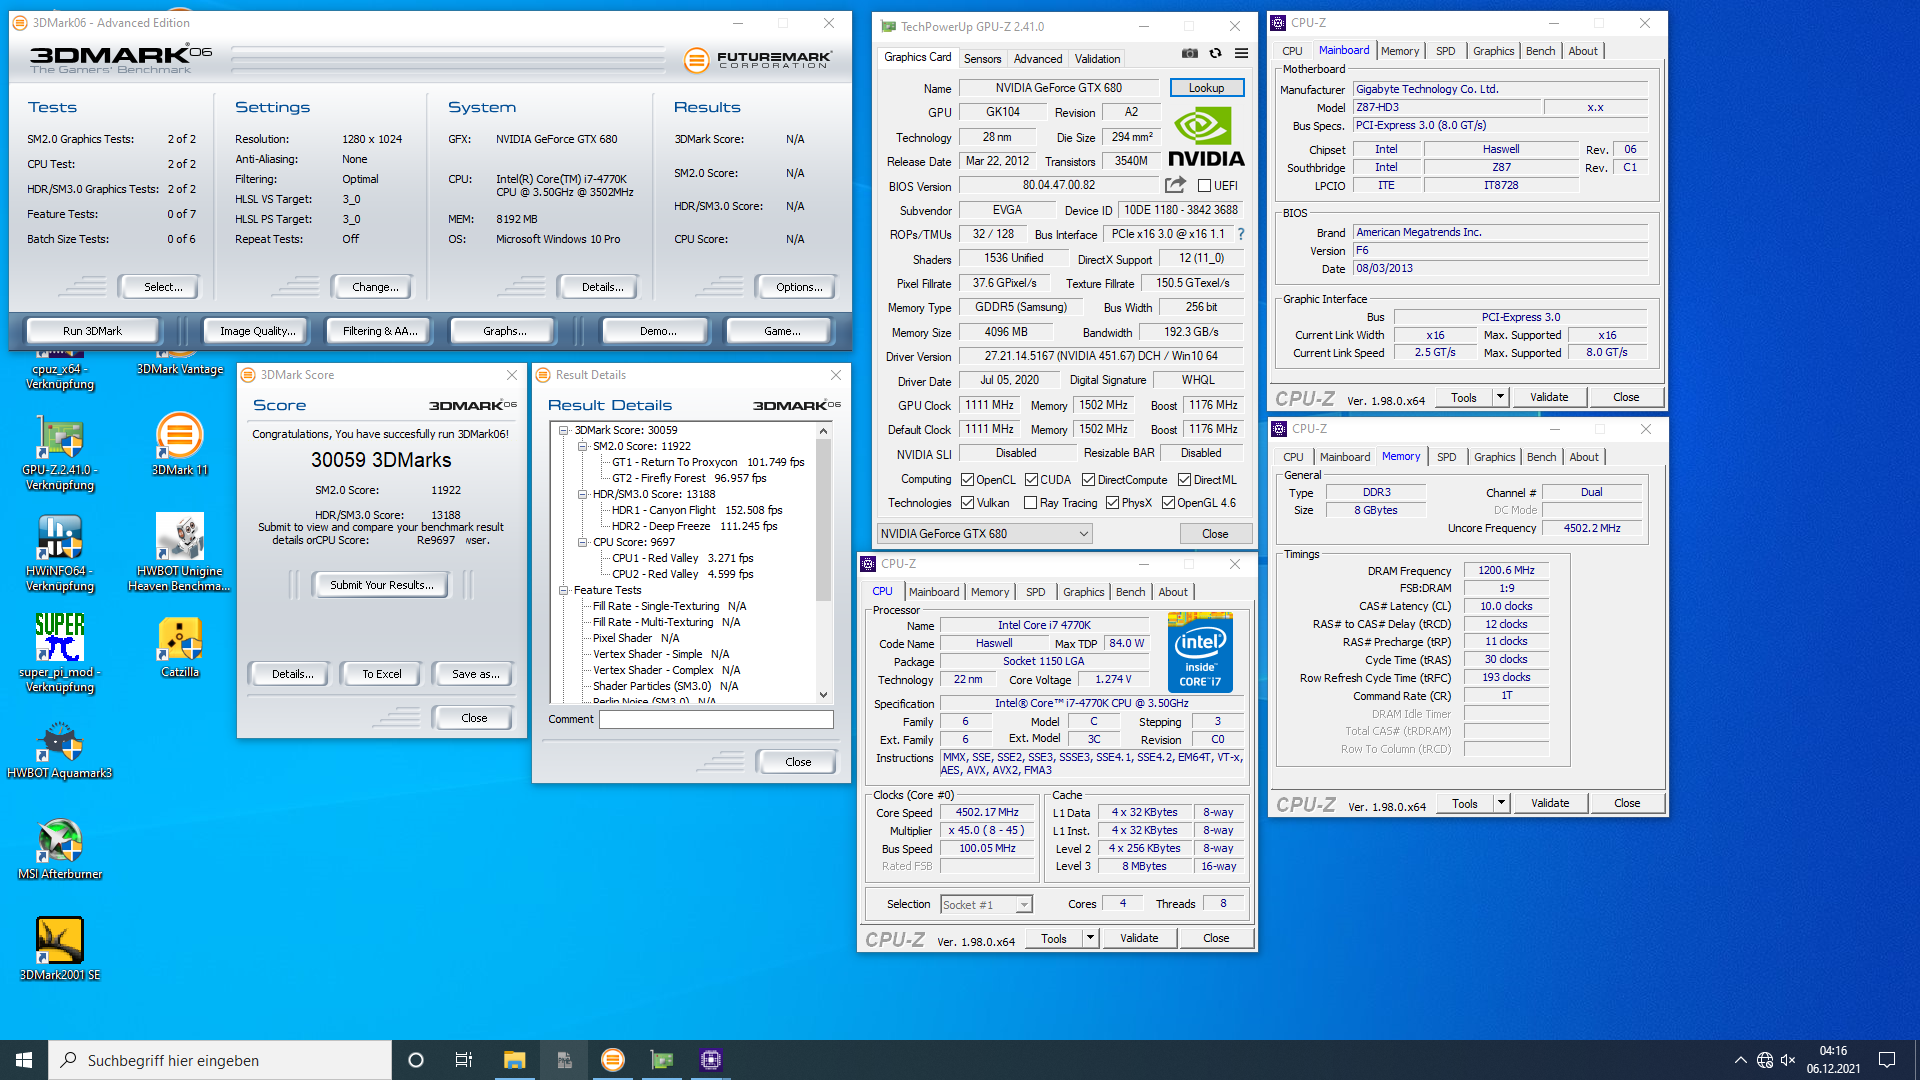Click the Bus Interface question mark icon
Image resolution: width=1920 pixels, height=1080 pixels.
click(1241, 234)
